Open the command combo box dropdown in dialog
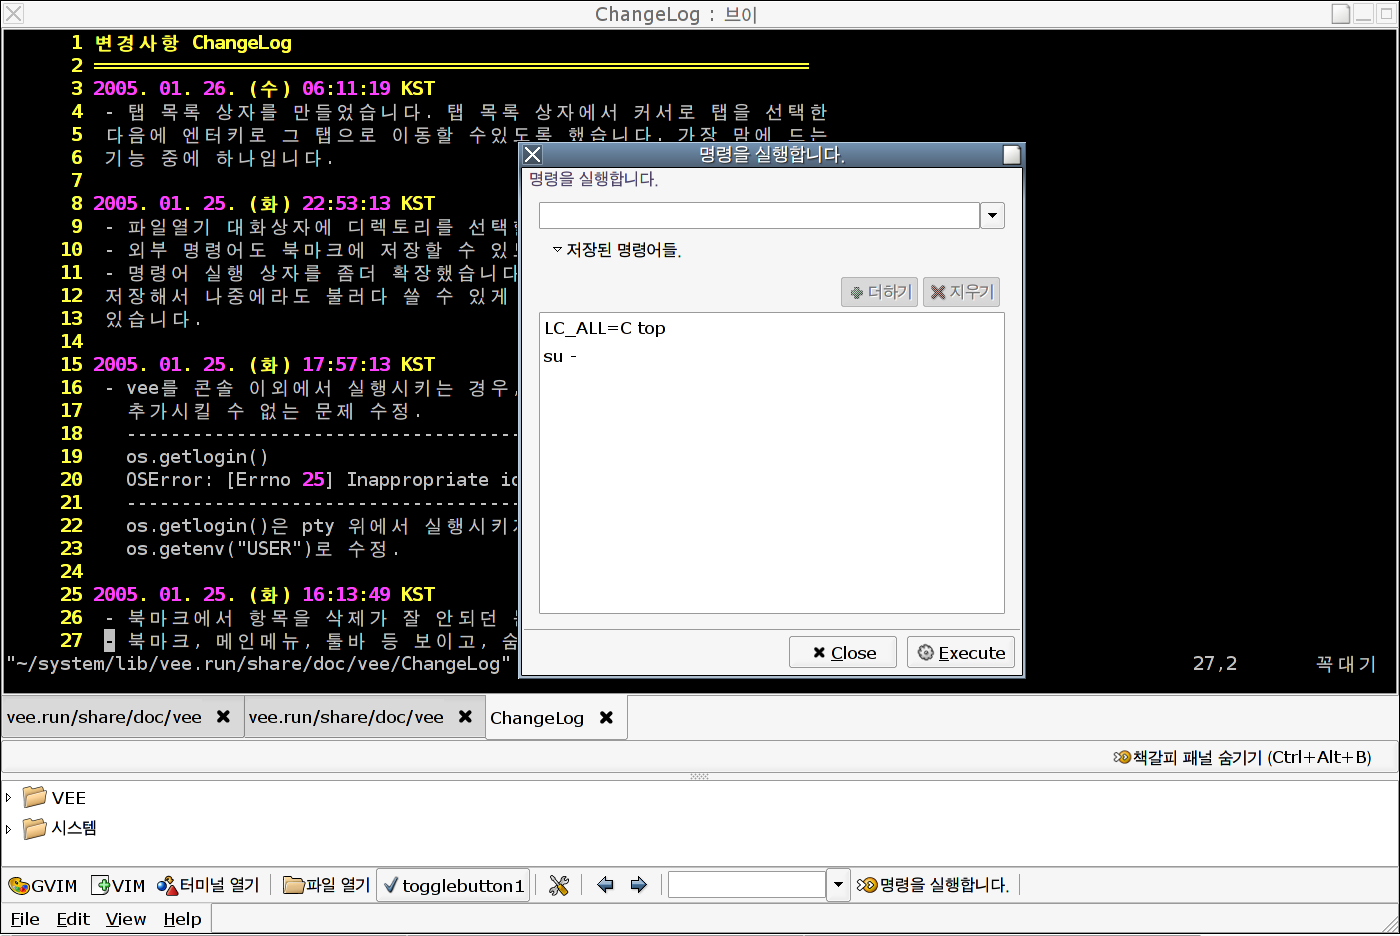 (x=992, y=216)
